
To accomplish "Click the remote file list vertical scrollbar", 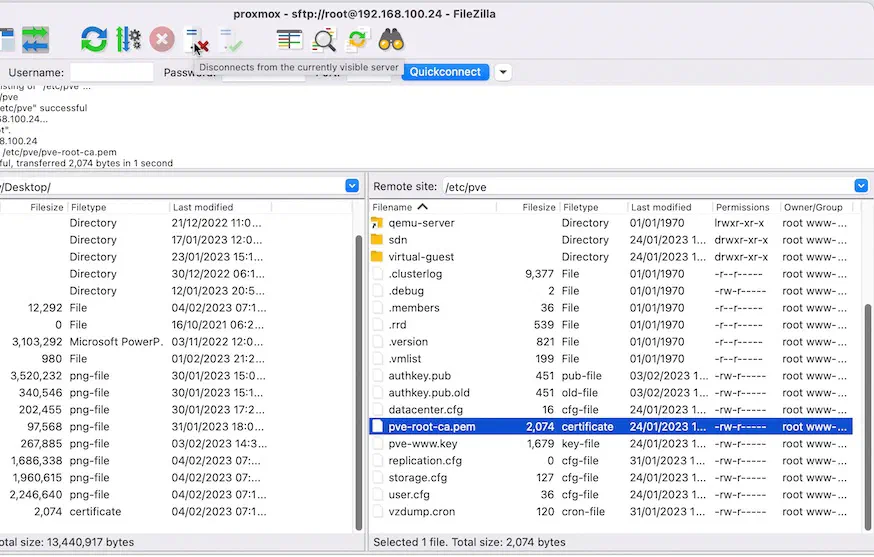I will coord(868,416).
